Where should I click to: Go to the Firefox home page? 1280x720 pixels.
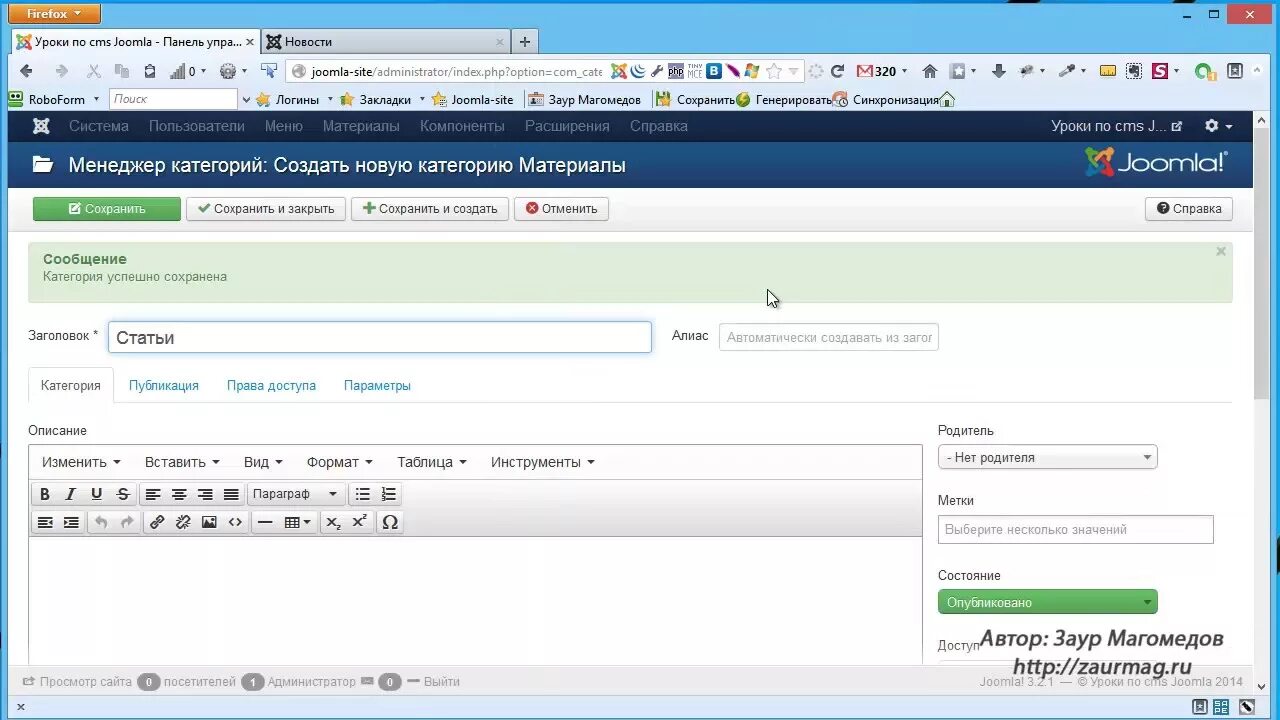click(x=930, y=71)
